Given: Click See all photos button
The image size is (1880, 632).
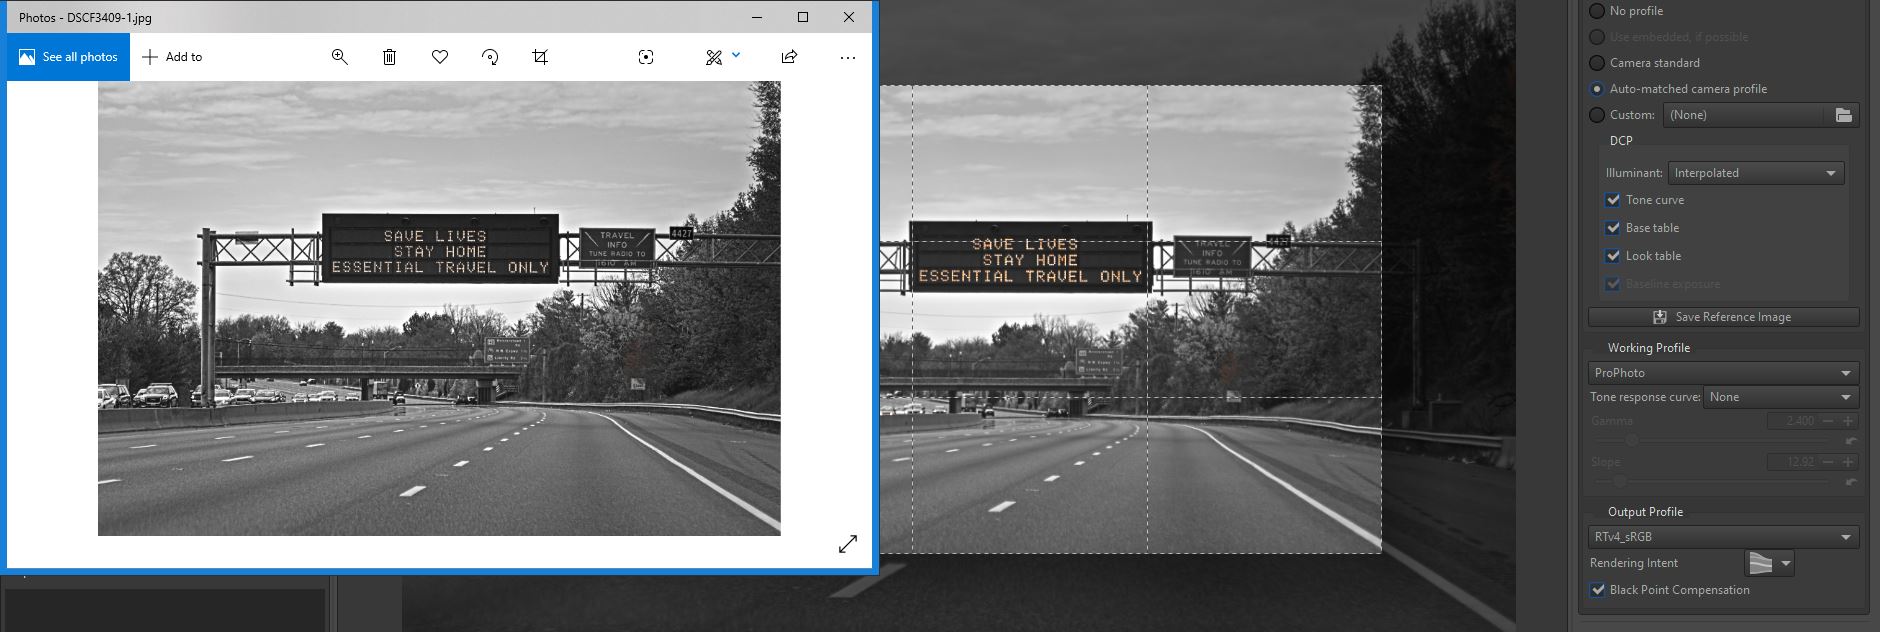Looking at the screenshot, I should 69,57.
